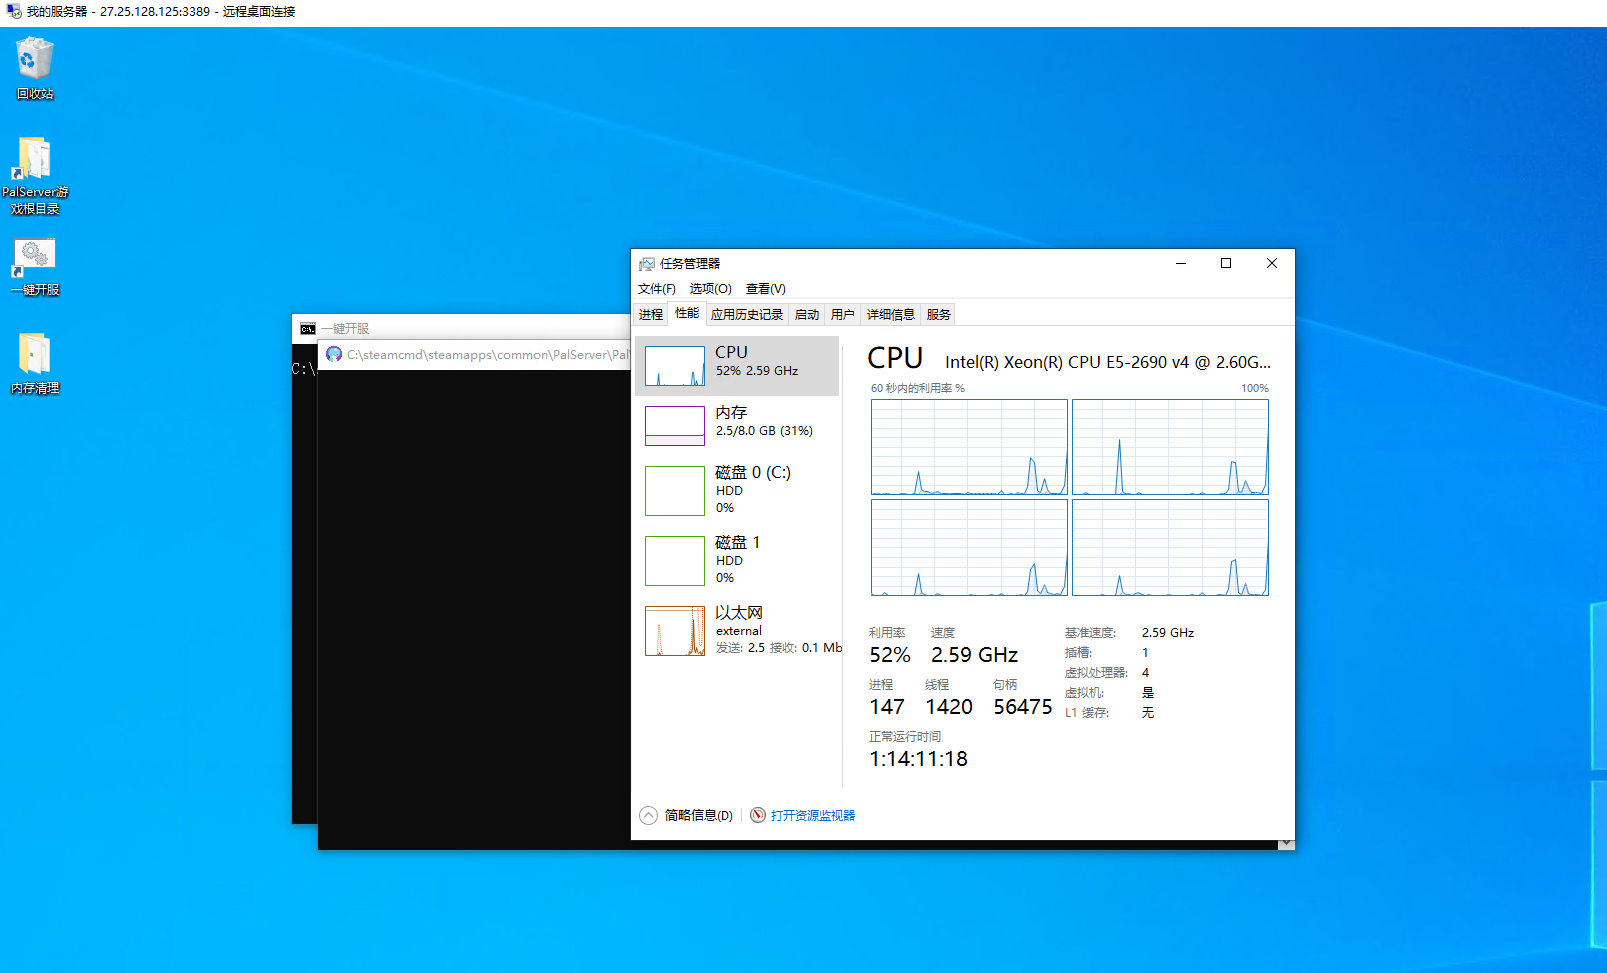Image resolution: width=1607 pixels, height=973 pixels.
Task: Select the CPU 52% performance entry
Action: coord(737,366)
